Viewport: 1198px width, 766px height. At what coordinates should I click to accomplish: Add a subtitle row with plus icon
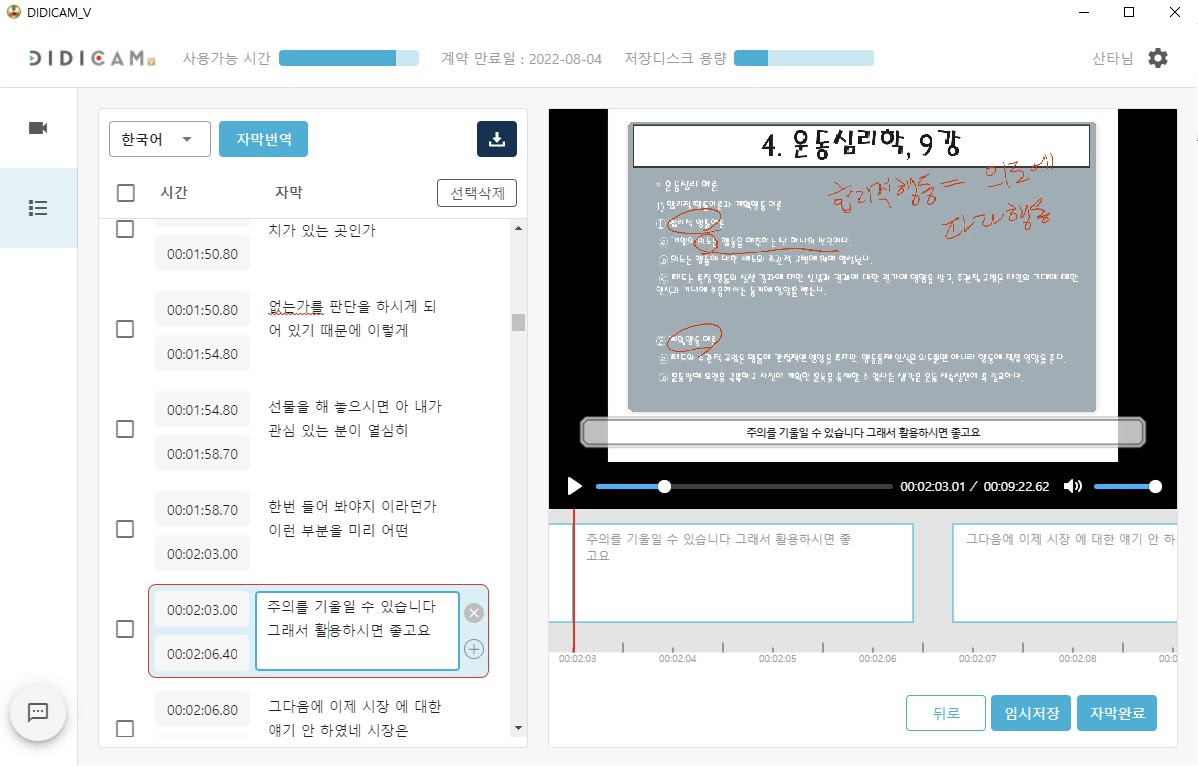click(474, 649)
